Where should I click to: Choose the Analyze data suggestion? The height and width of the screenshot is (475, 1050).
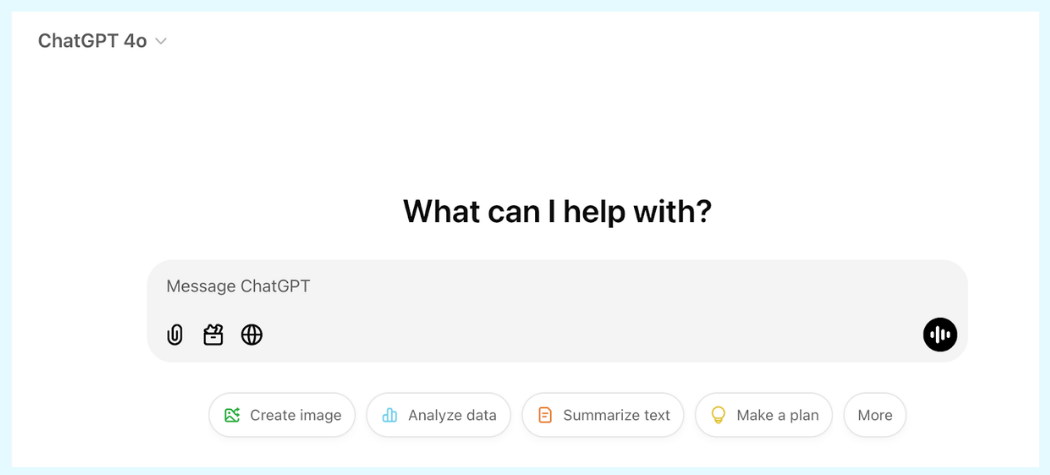pyautogui.click(x=439, y=415)
